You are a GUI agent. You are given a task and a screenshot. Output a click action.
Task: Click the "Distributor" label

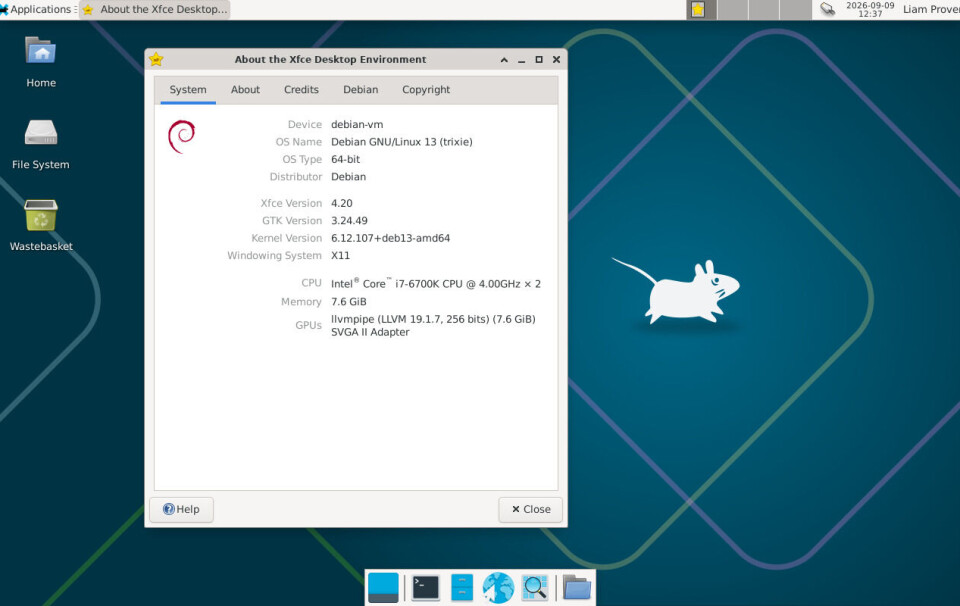coord(296,176)
